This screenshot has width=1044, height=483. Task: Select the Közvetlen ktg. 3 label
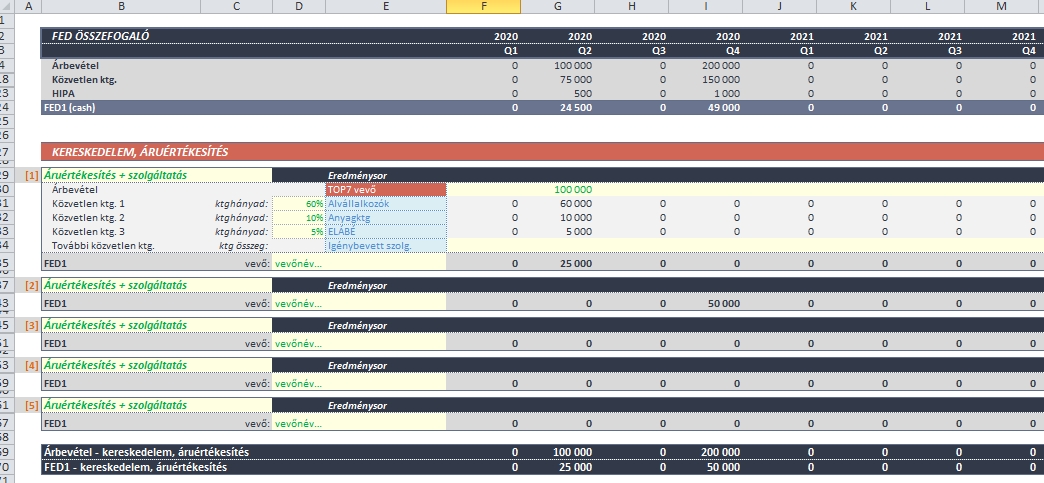88,231
